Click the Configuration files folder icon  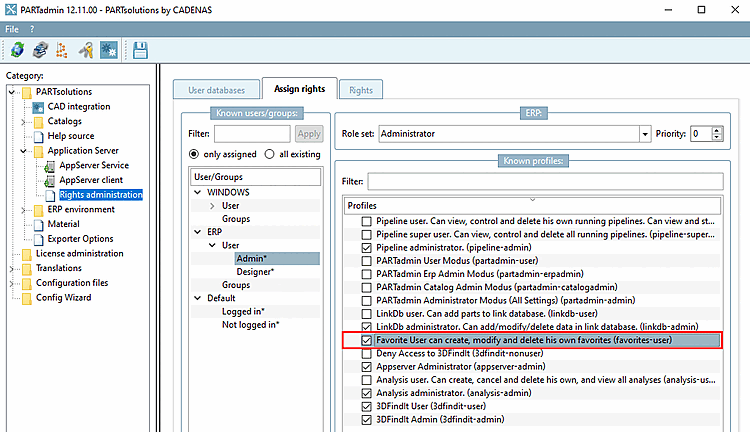(x=27, y=284)
